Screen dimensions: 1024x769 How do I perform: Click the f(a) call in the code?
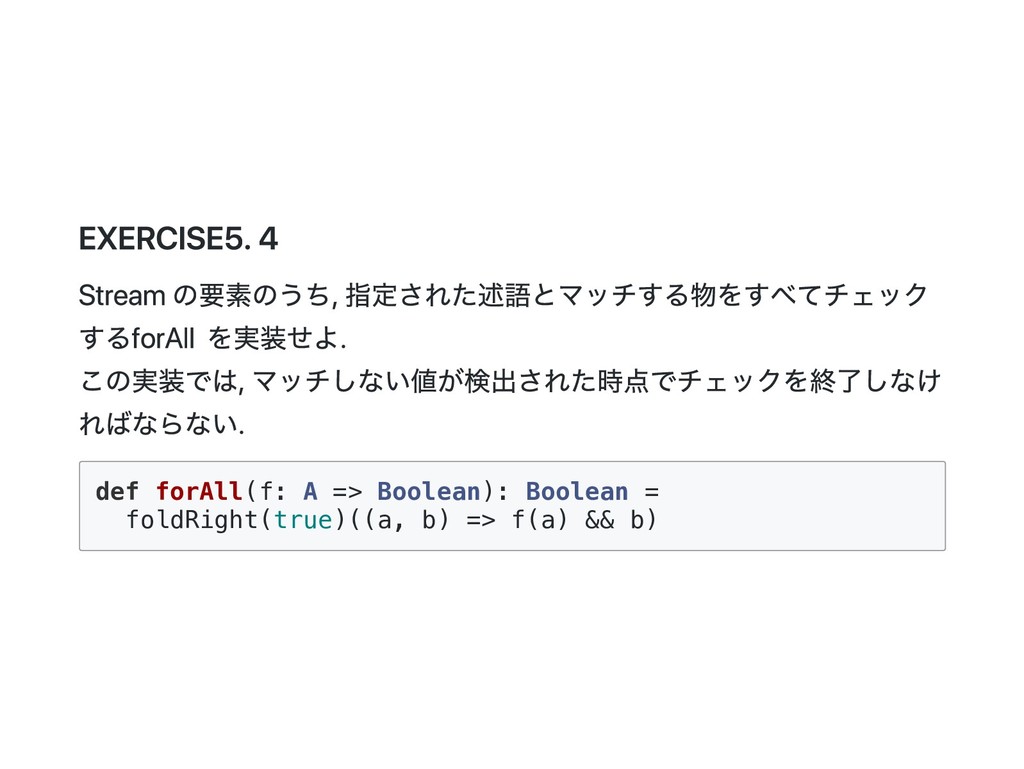click(540, 521)
